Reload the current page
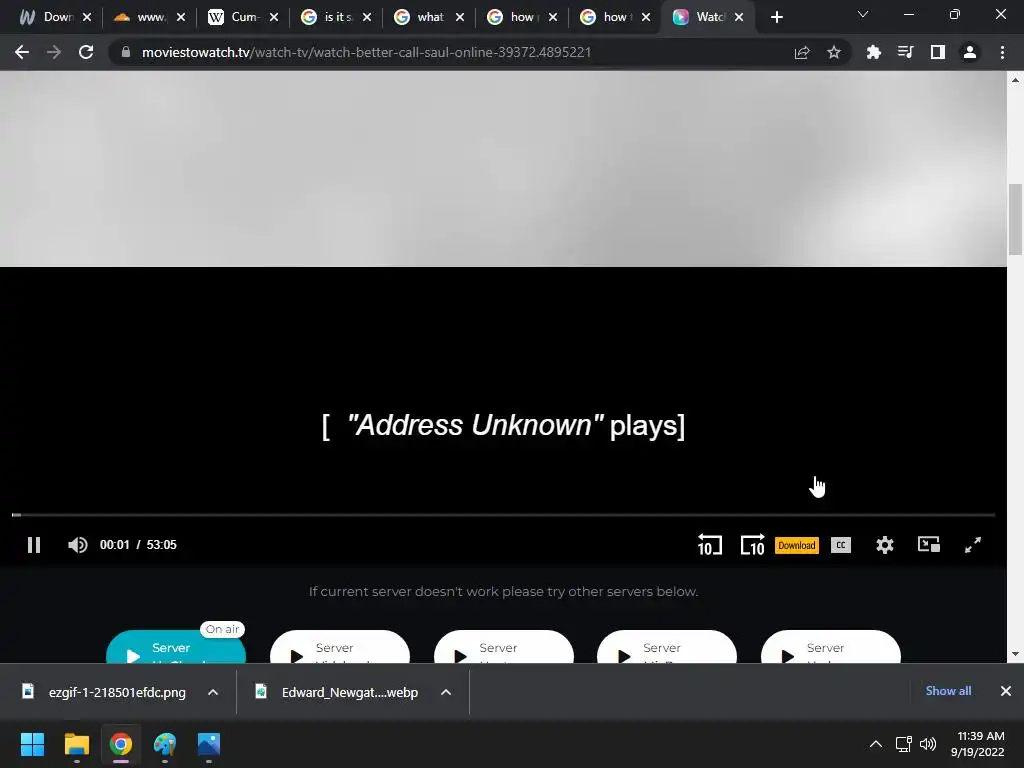Viewport: 1024px width, 768px height. pyautogui.click(x=86, y=52)
